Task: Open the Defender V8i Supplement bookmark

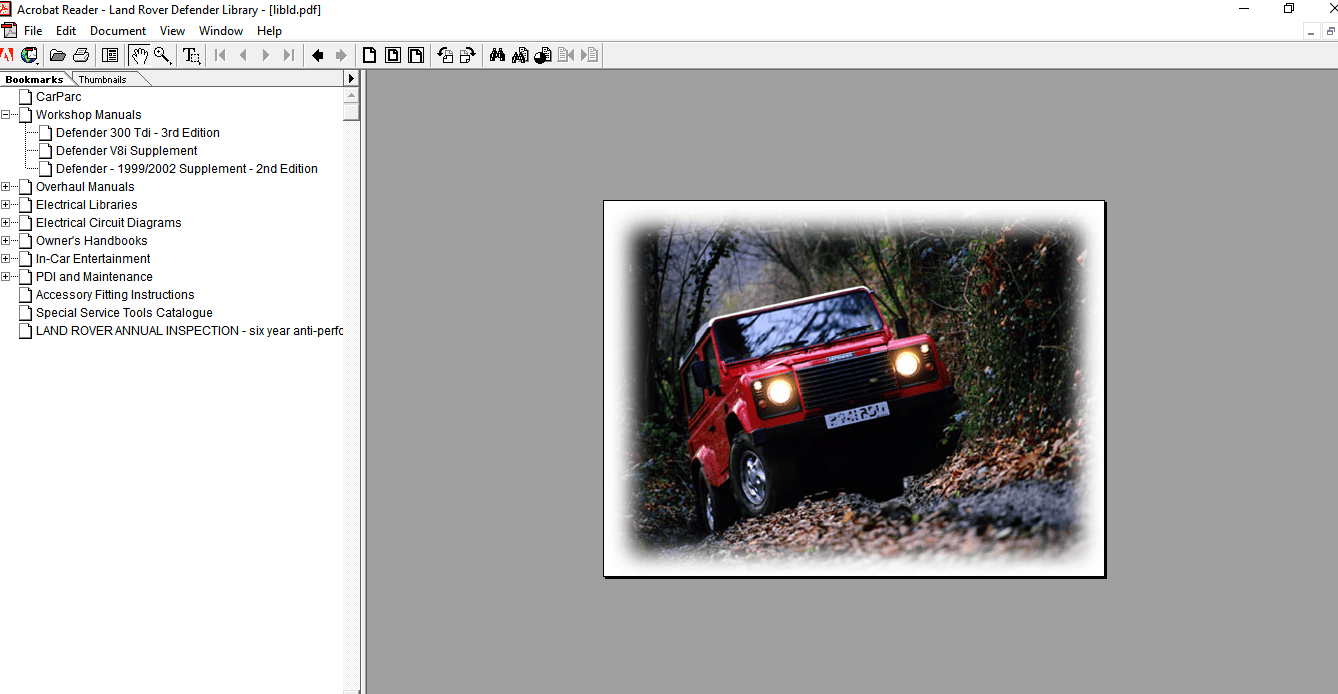Action: 127,151
